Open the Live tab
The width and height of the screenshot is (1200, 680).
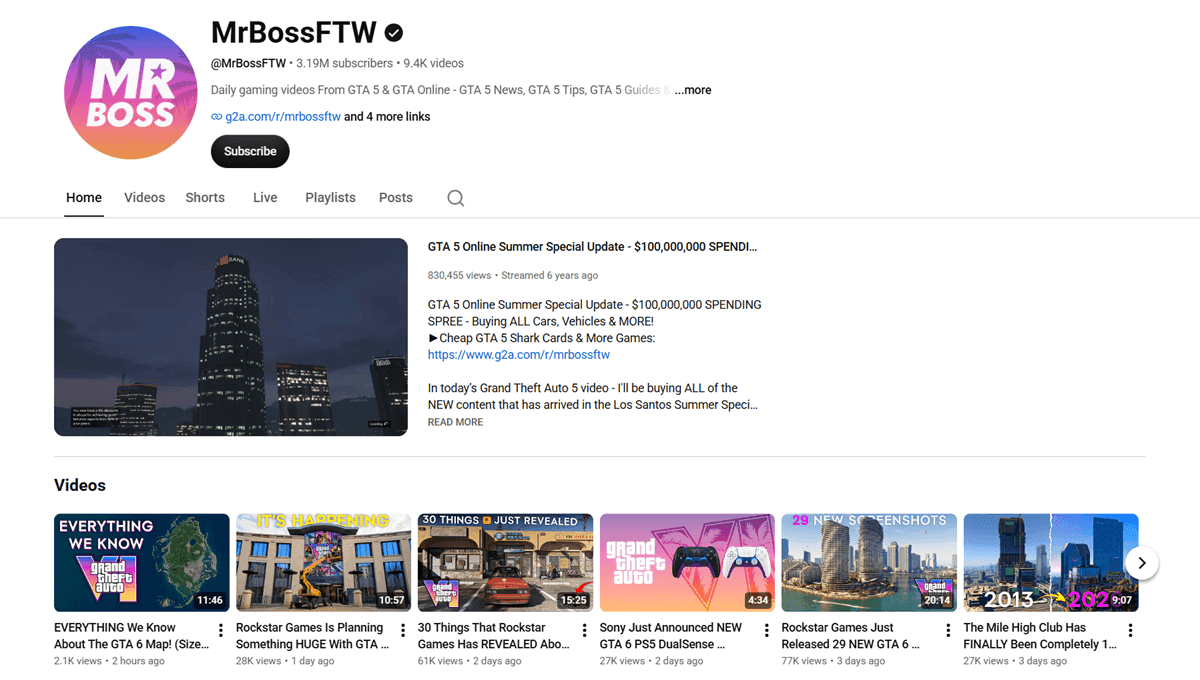[265, 198]
